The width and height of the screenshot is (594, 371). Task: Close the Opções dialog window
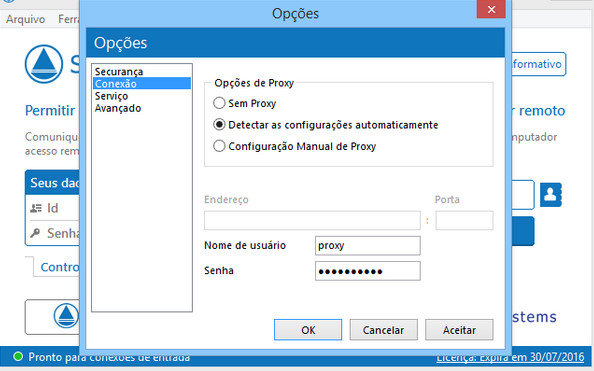pos(491,9)
